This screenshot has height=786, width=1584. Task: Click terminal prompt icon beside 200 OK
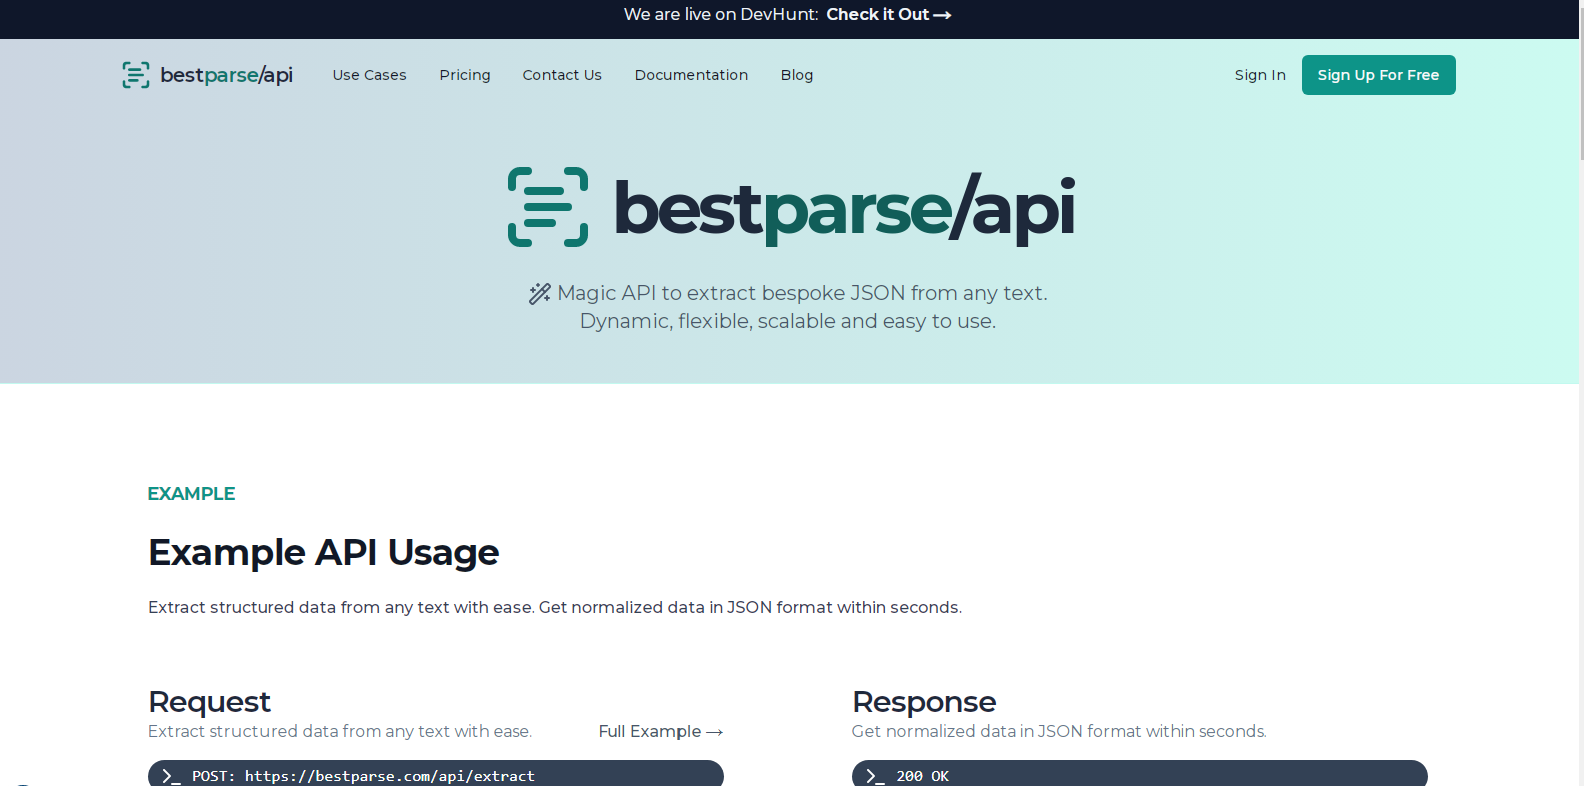coord(875,776)
